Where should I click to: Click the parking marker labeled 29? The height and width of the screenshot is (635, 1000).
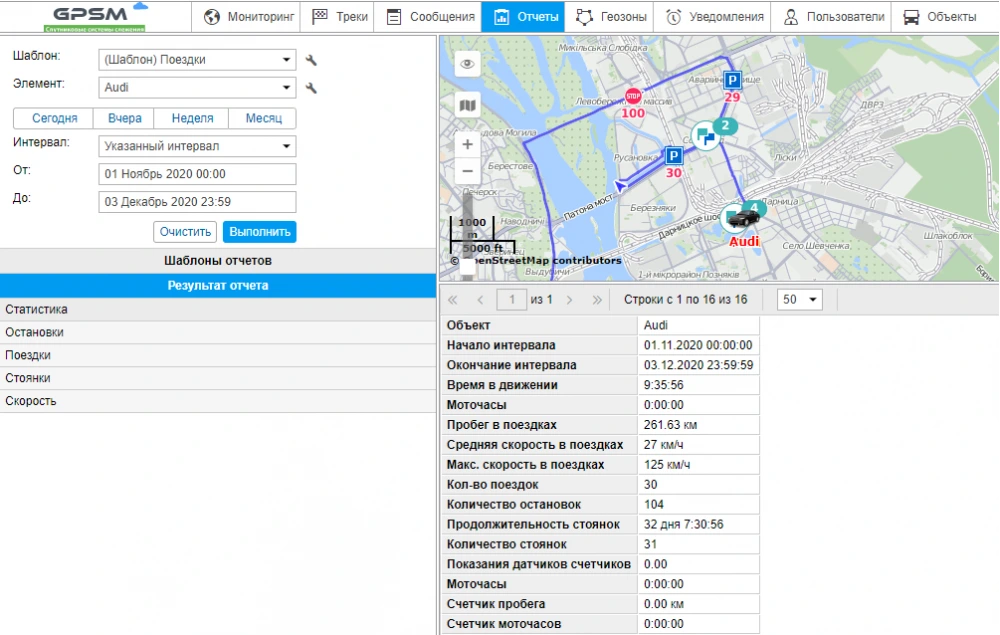(733, 81)
